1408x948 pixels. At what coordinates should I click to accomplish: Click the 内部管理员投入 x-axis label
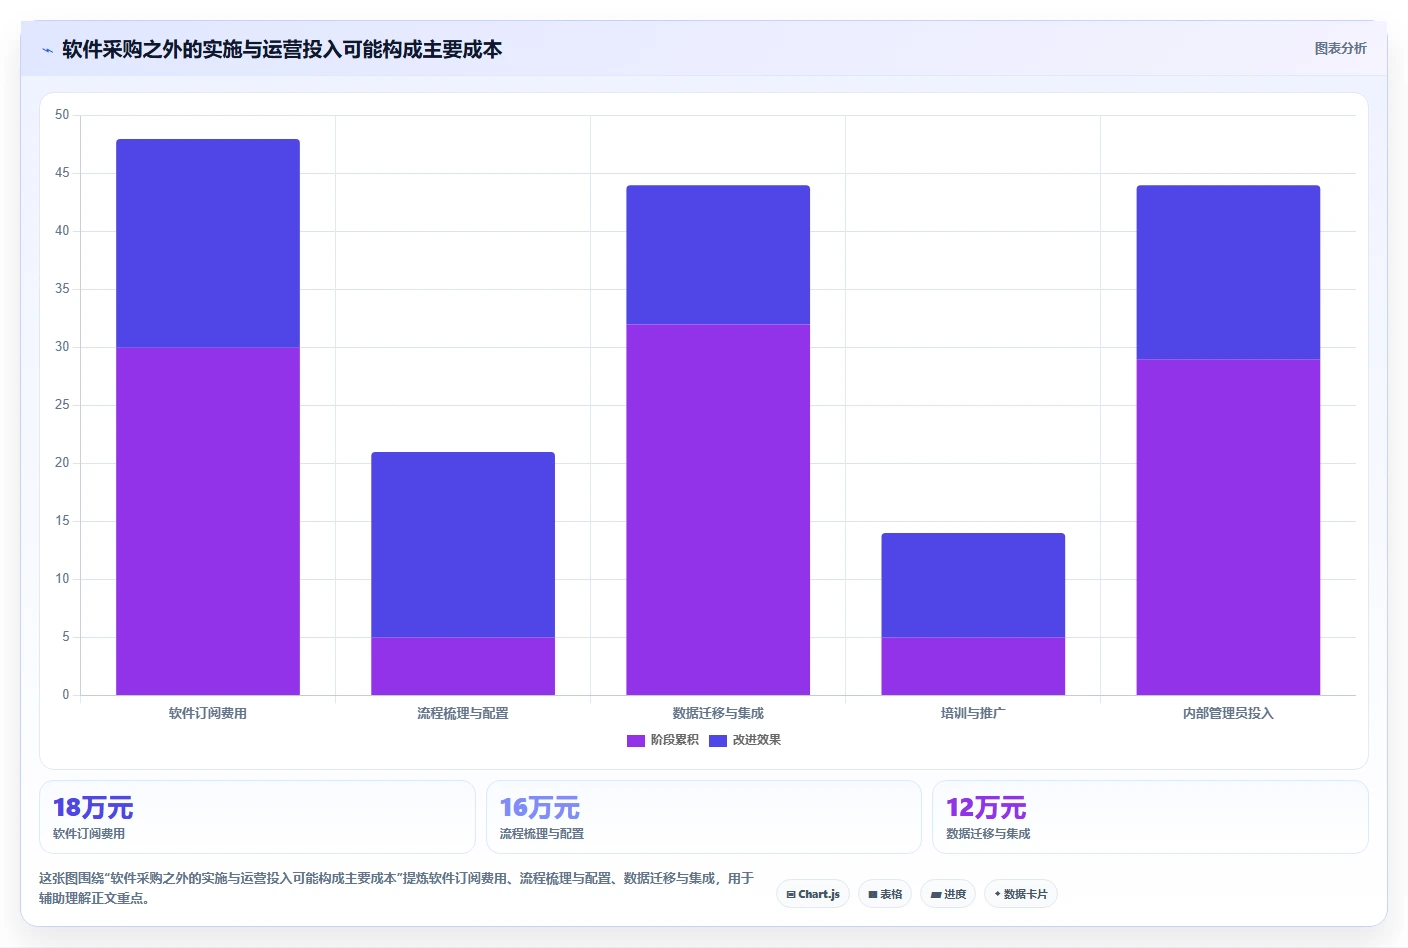click(x=1228, y=713)
